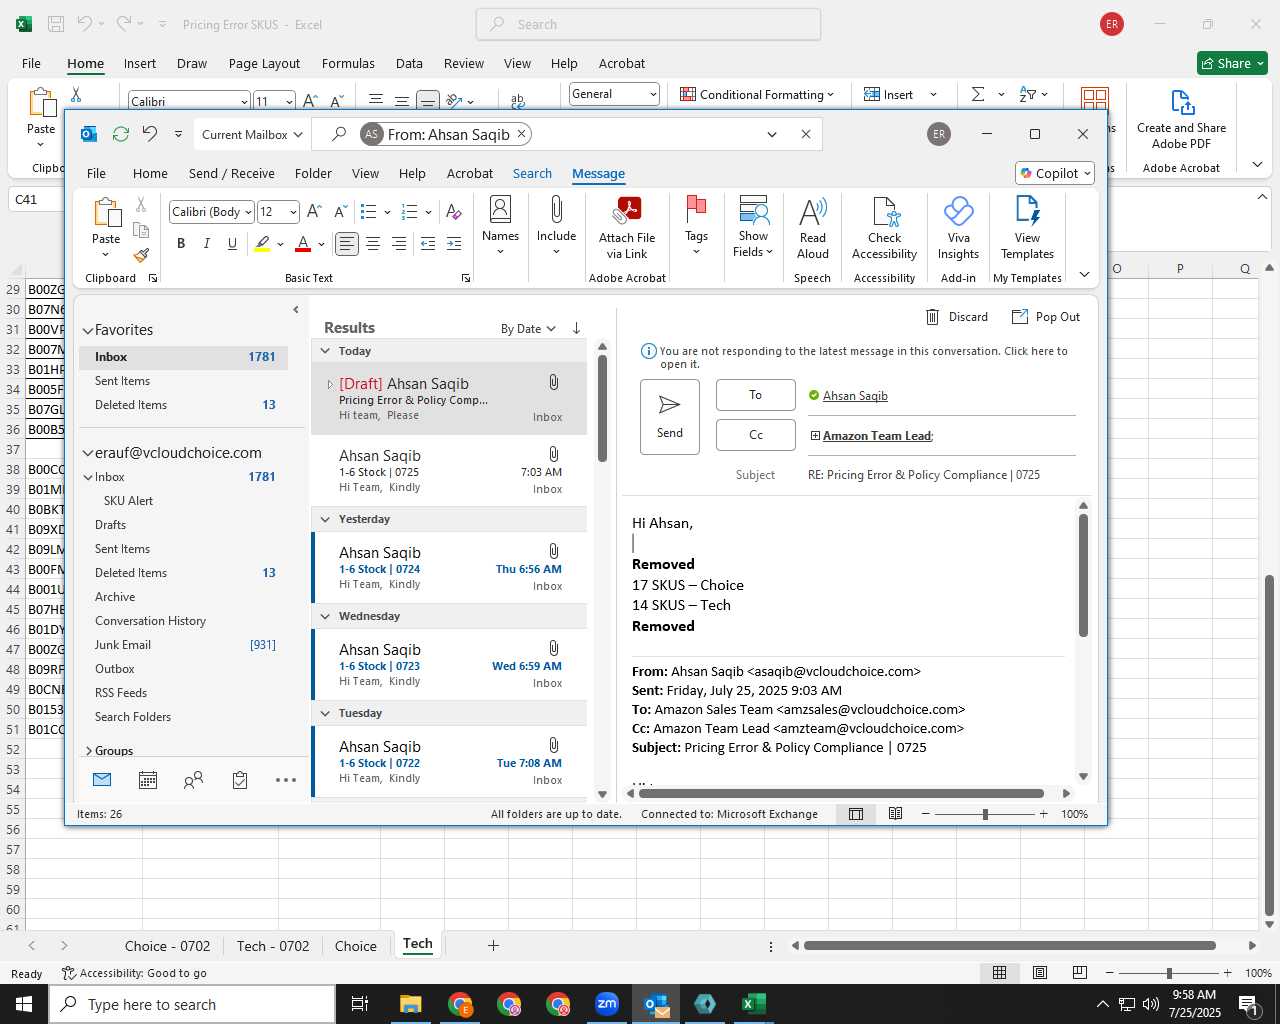Screen dimensions: 1280x1024
Task: Apply bullets list formatting
Action: click(368, 212)
